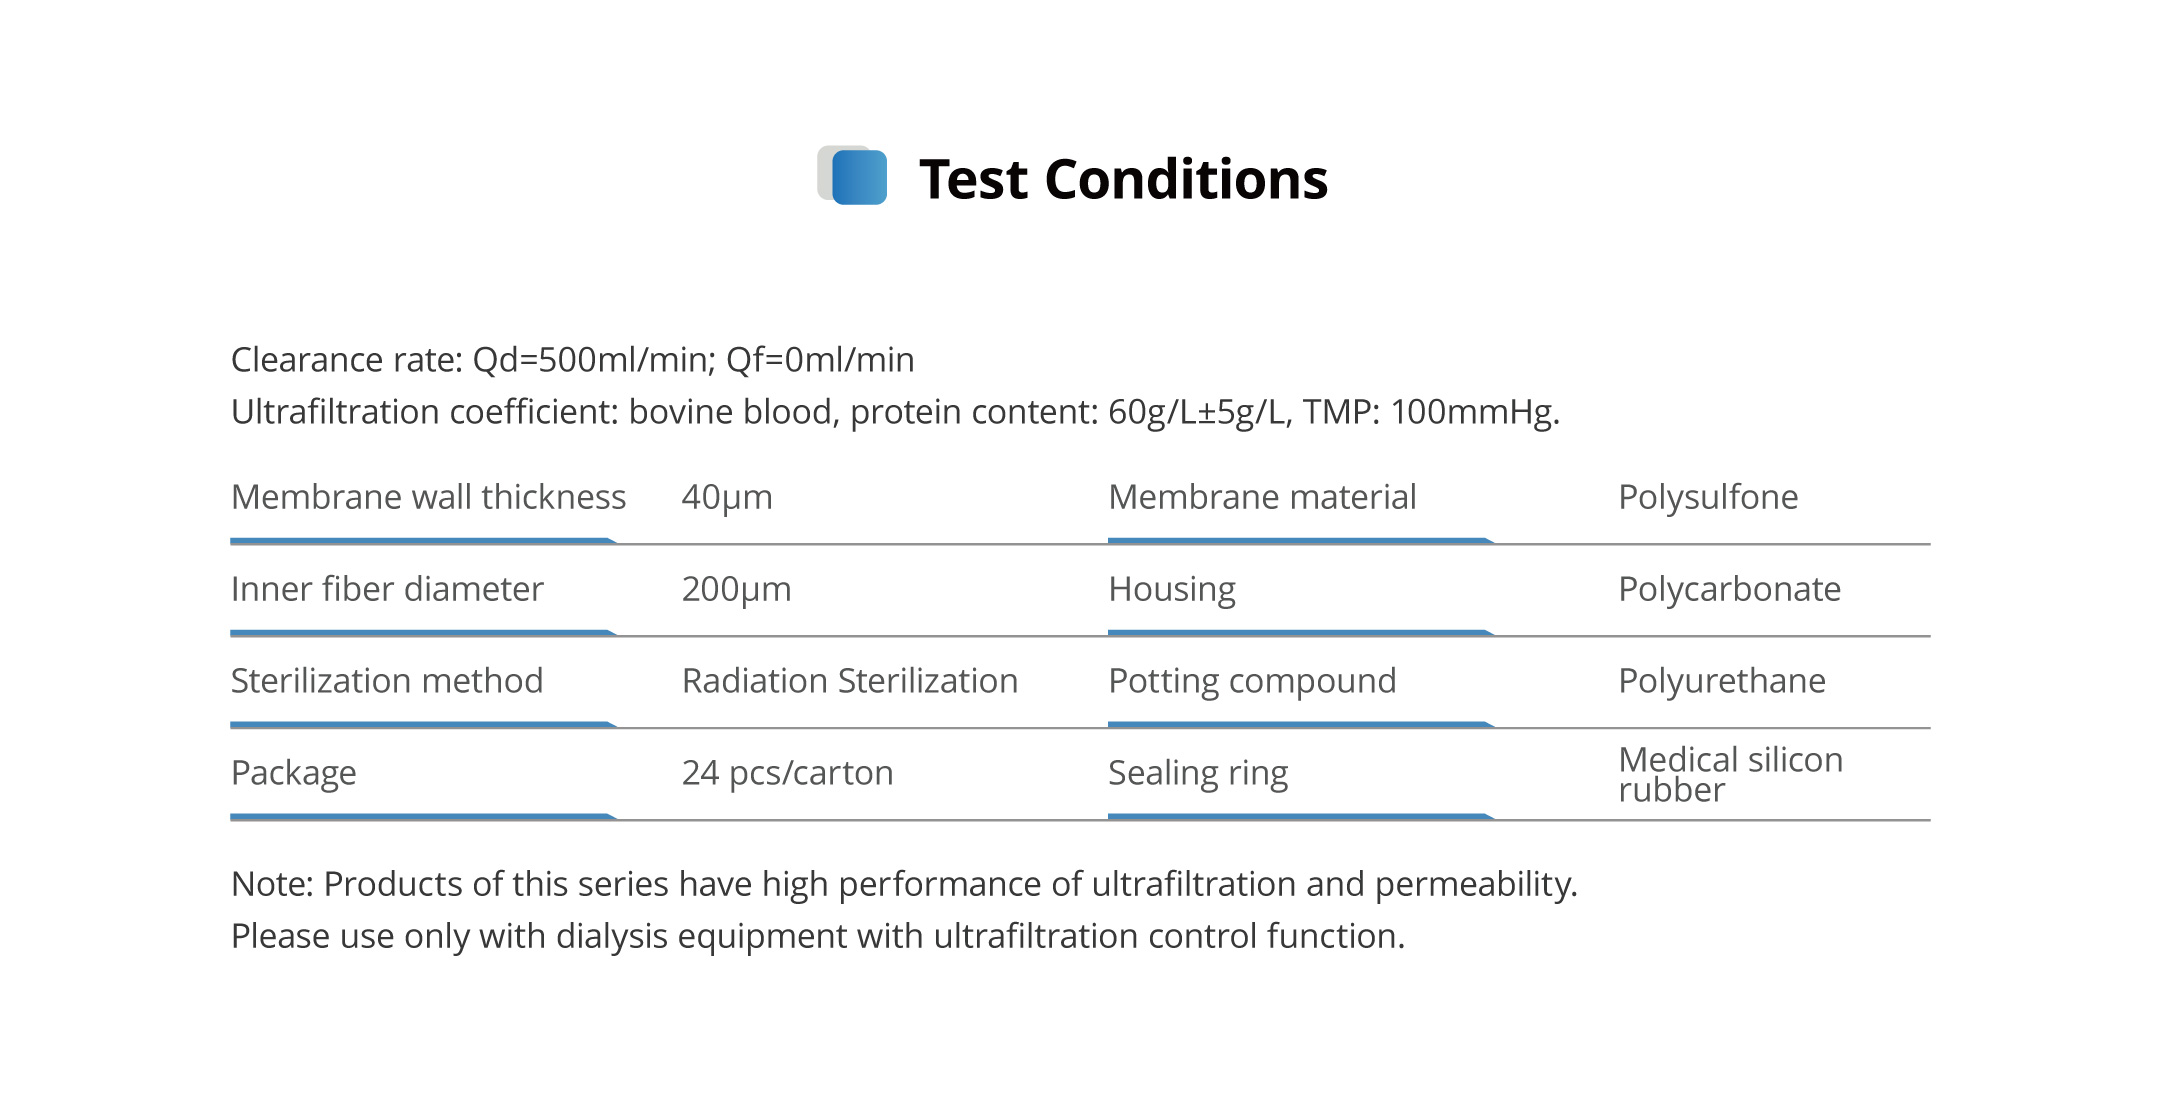
Task: Select the Polyurethane value
Action: click(x=1722, y=681)
